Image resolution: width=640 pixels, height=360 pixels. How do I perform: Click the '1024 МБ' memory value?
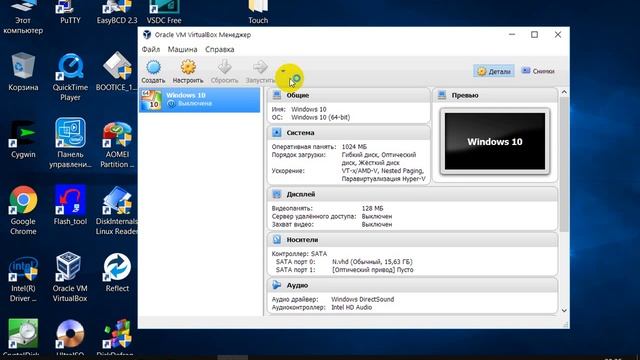[x=354, y=147]
